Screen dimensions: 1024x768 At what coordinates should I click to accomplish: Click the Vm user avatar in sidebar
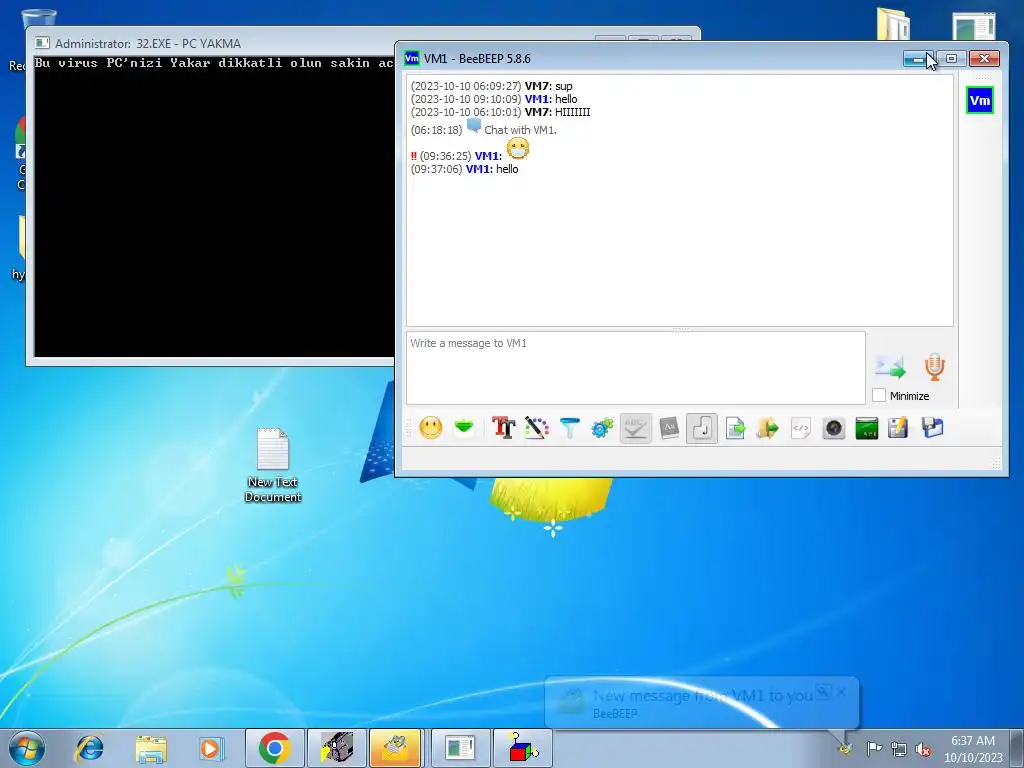980,100
